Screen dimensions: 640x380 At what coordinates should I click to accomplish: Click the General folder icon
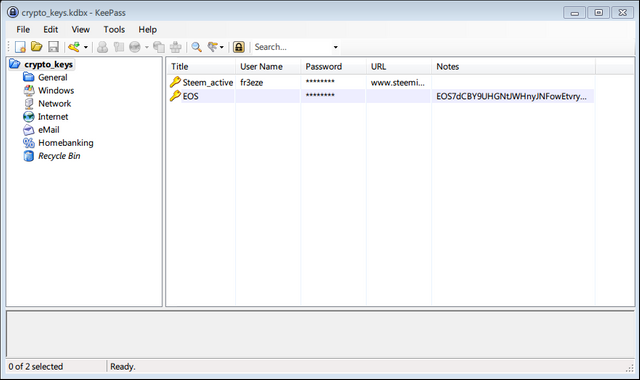point(29,77)
